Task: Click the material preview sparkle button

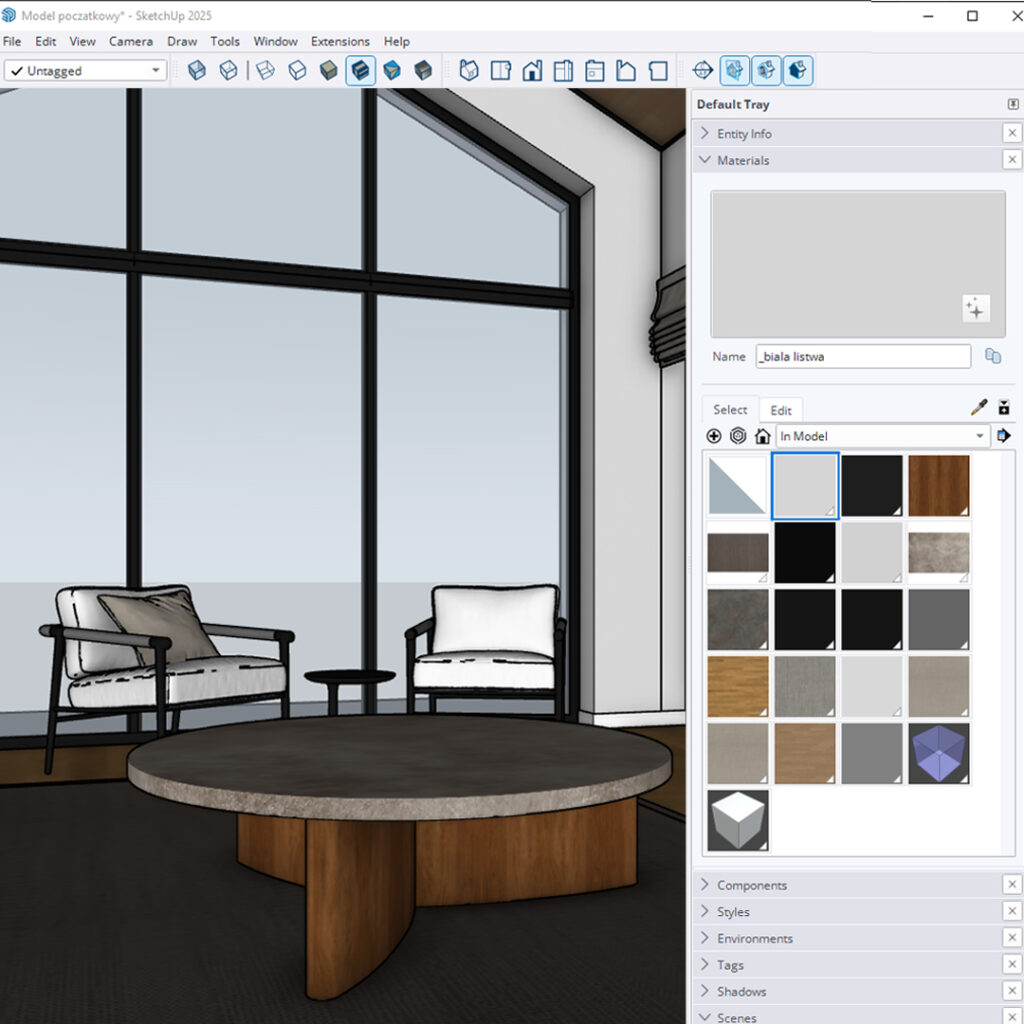Action: coord(975,309)
